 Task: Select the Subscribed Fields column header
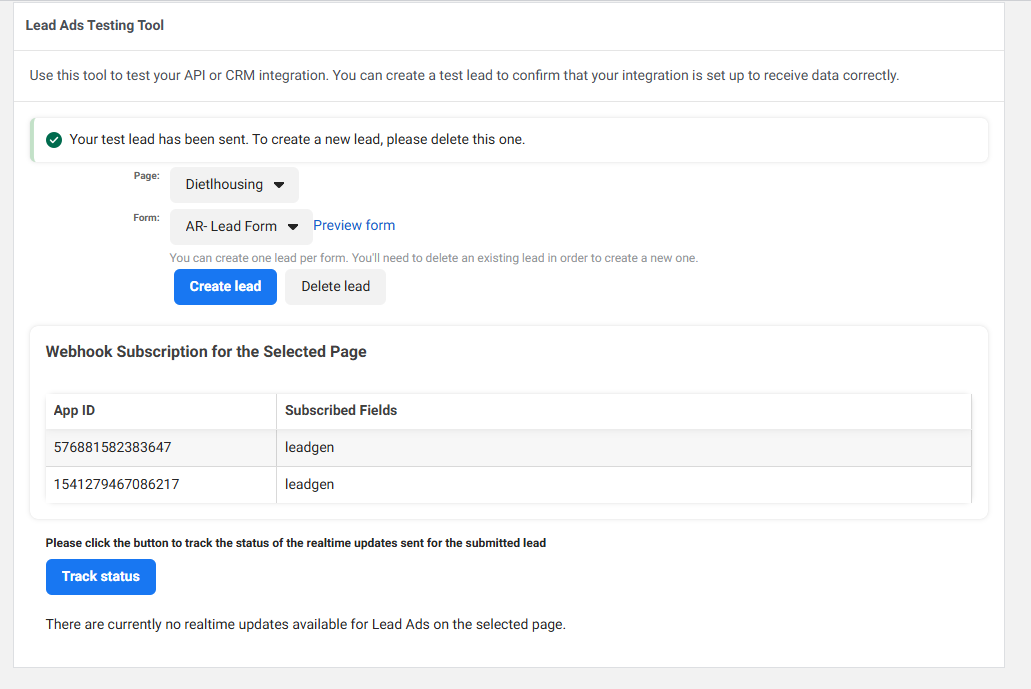click(341, 411)
